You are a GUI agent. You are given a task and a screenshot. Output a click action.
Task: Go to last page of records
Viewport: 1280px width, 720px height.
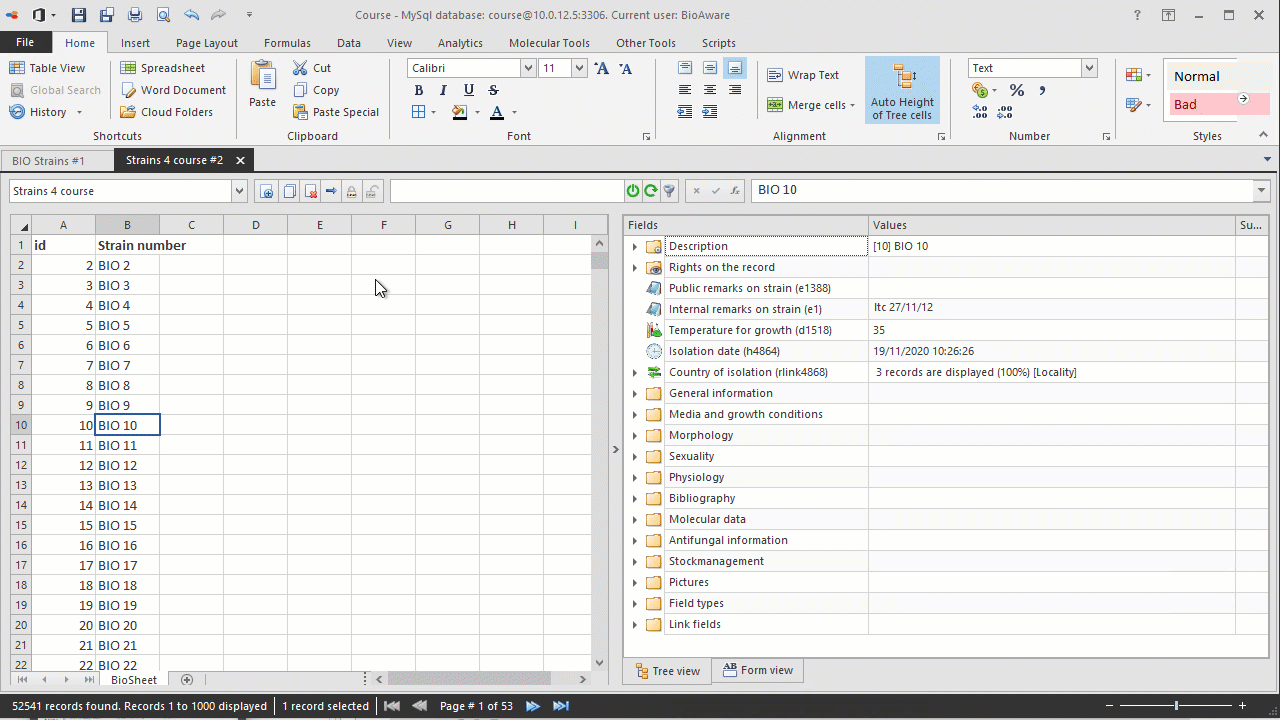(560, 706)
